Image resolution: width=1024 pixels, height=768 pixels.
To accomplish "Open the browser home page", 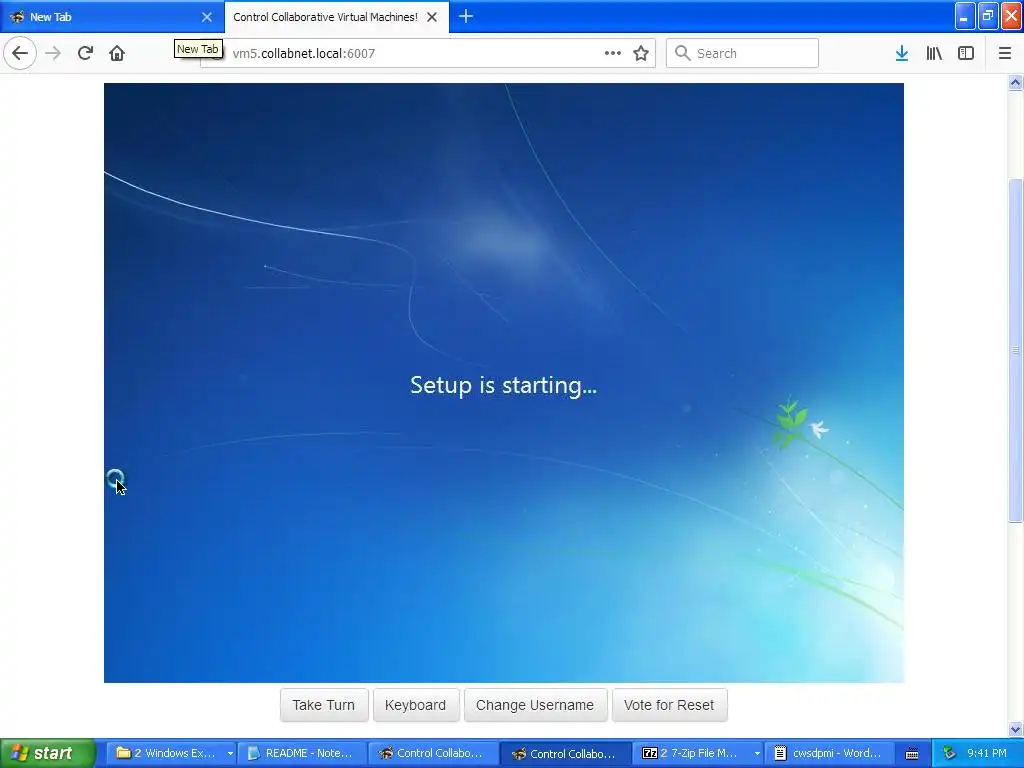I will click(x=117, y=53).
